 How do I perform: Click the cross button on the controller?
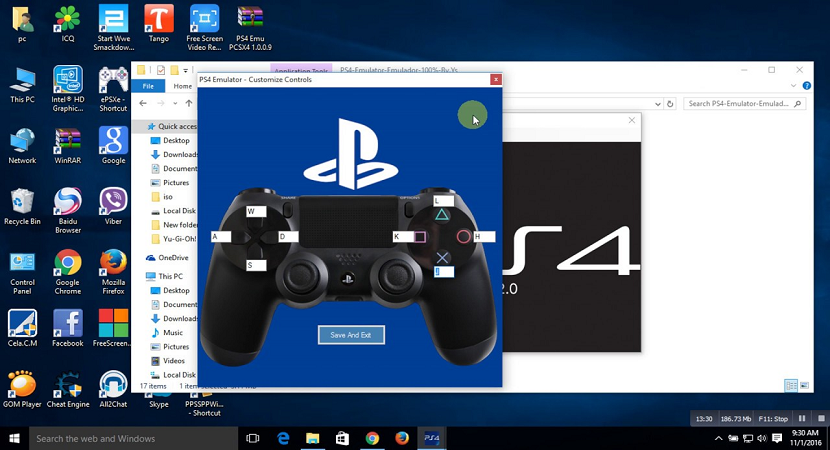[443, 258]
